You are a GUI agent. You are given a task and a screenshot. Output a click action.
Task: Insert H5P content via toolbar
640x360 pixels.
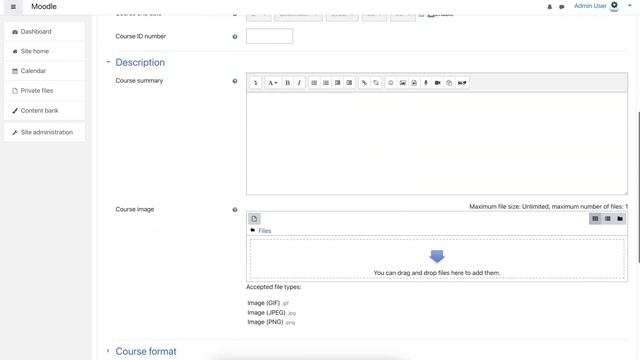point(462,83)
